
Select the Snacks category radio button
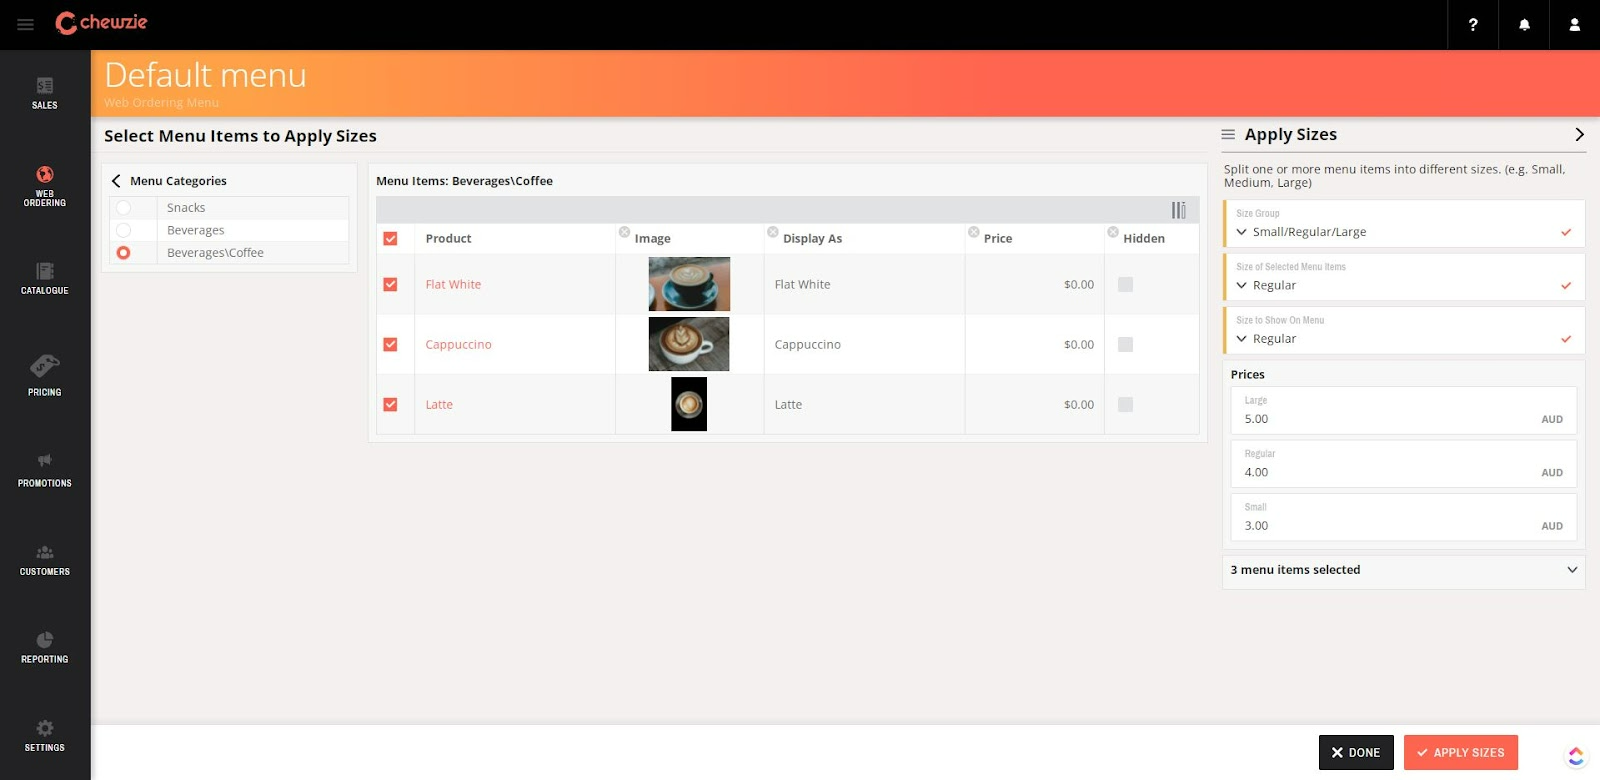(x=123, y=208)
